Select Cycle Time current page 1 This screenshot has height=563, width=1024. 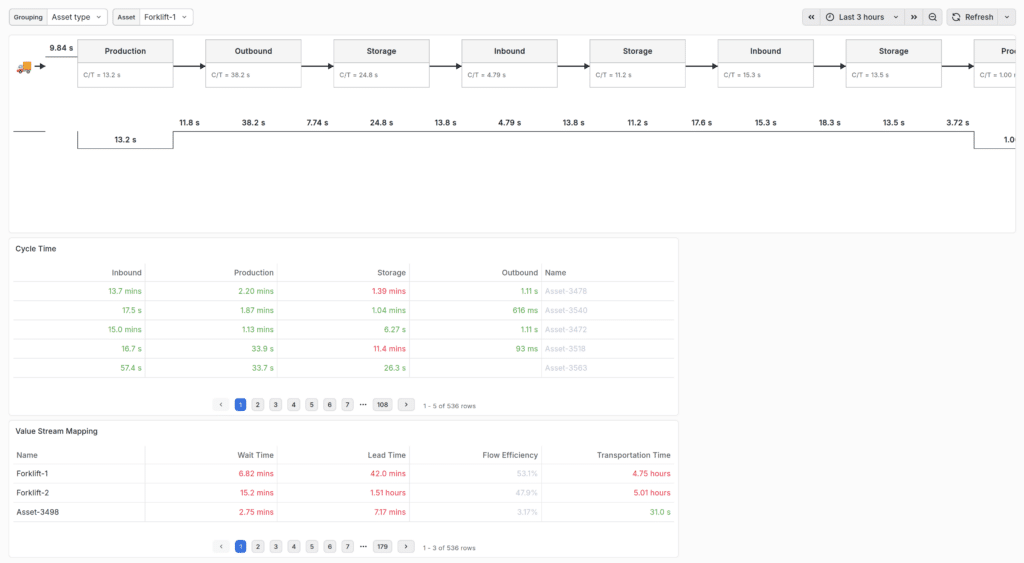pos(240,405)
